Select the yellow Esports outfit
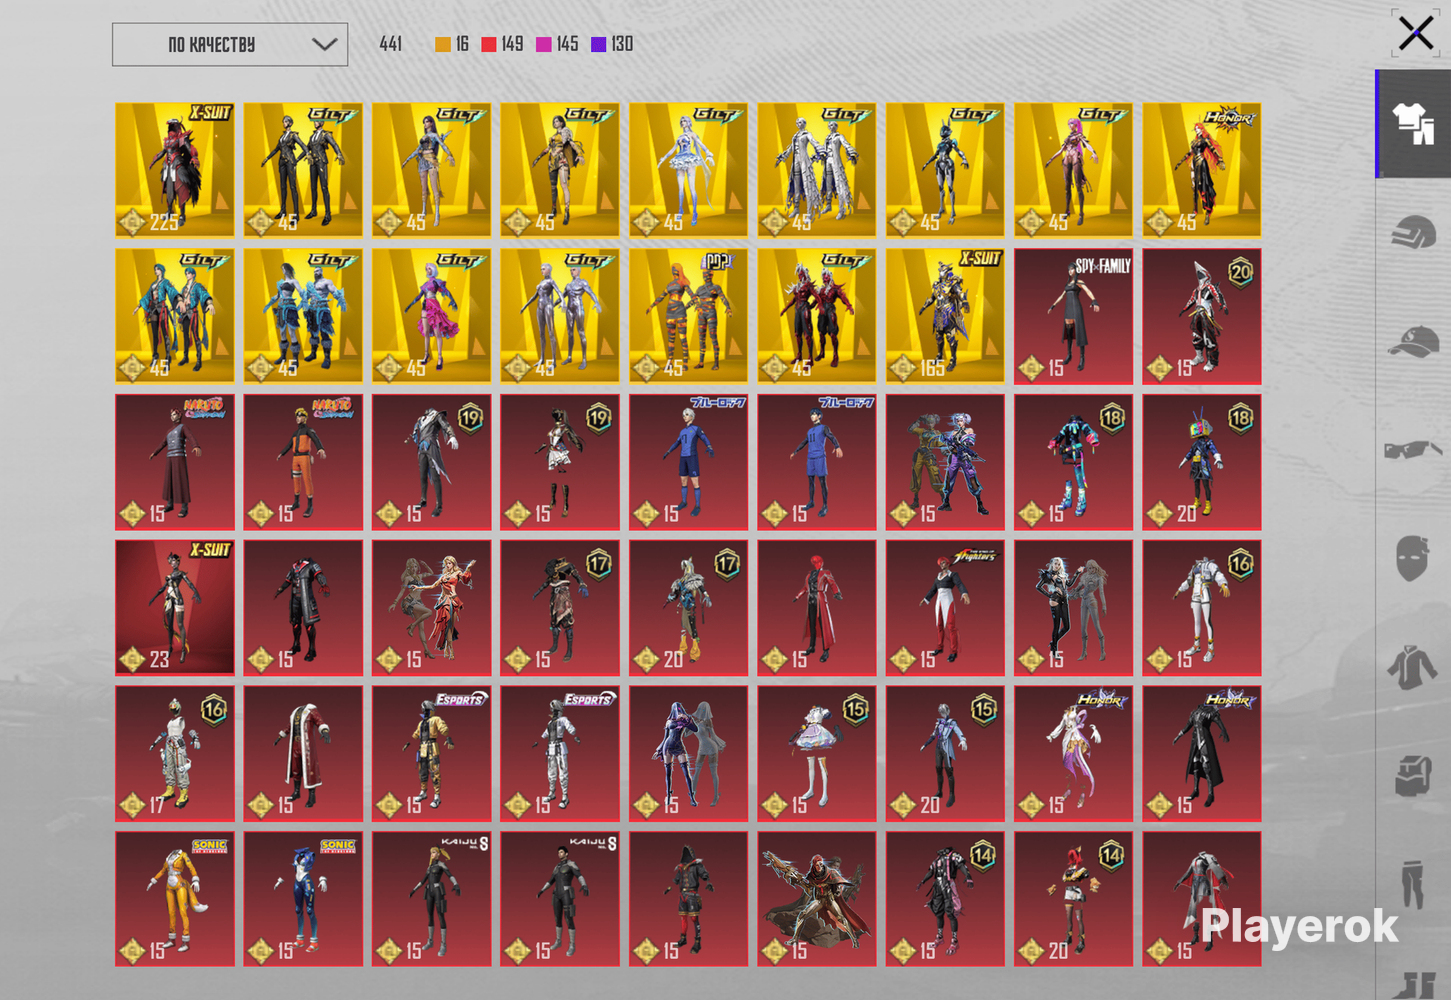 coord(432,754)
